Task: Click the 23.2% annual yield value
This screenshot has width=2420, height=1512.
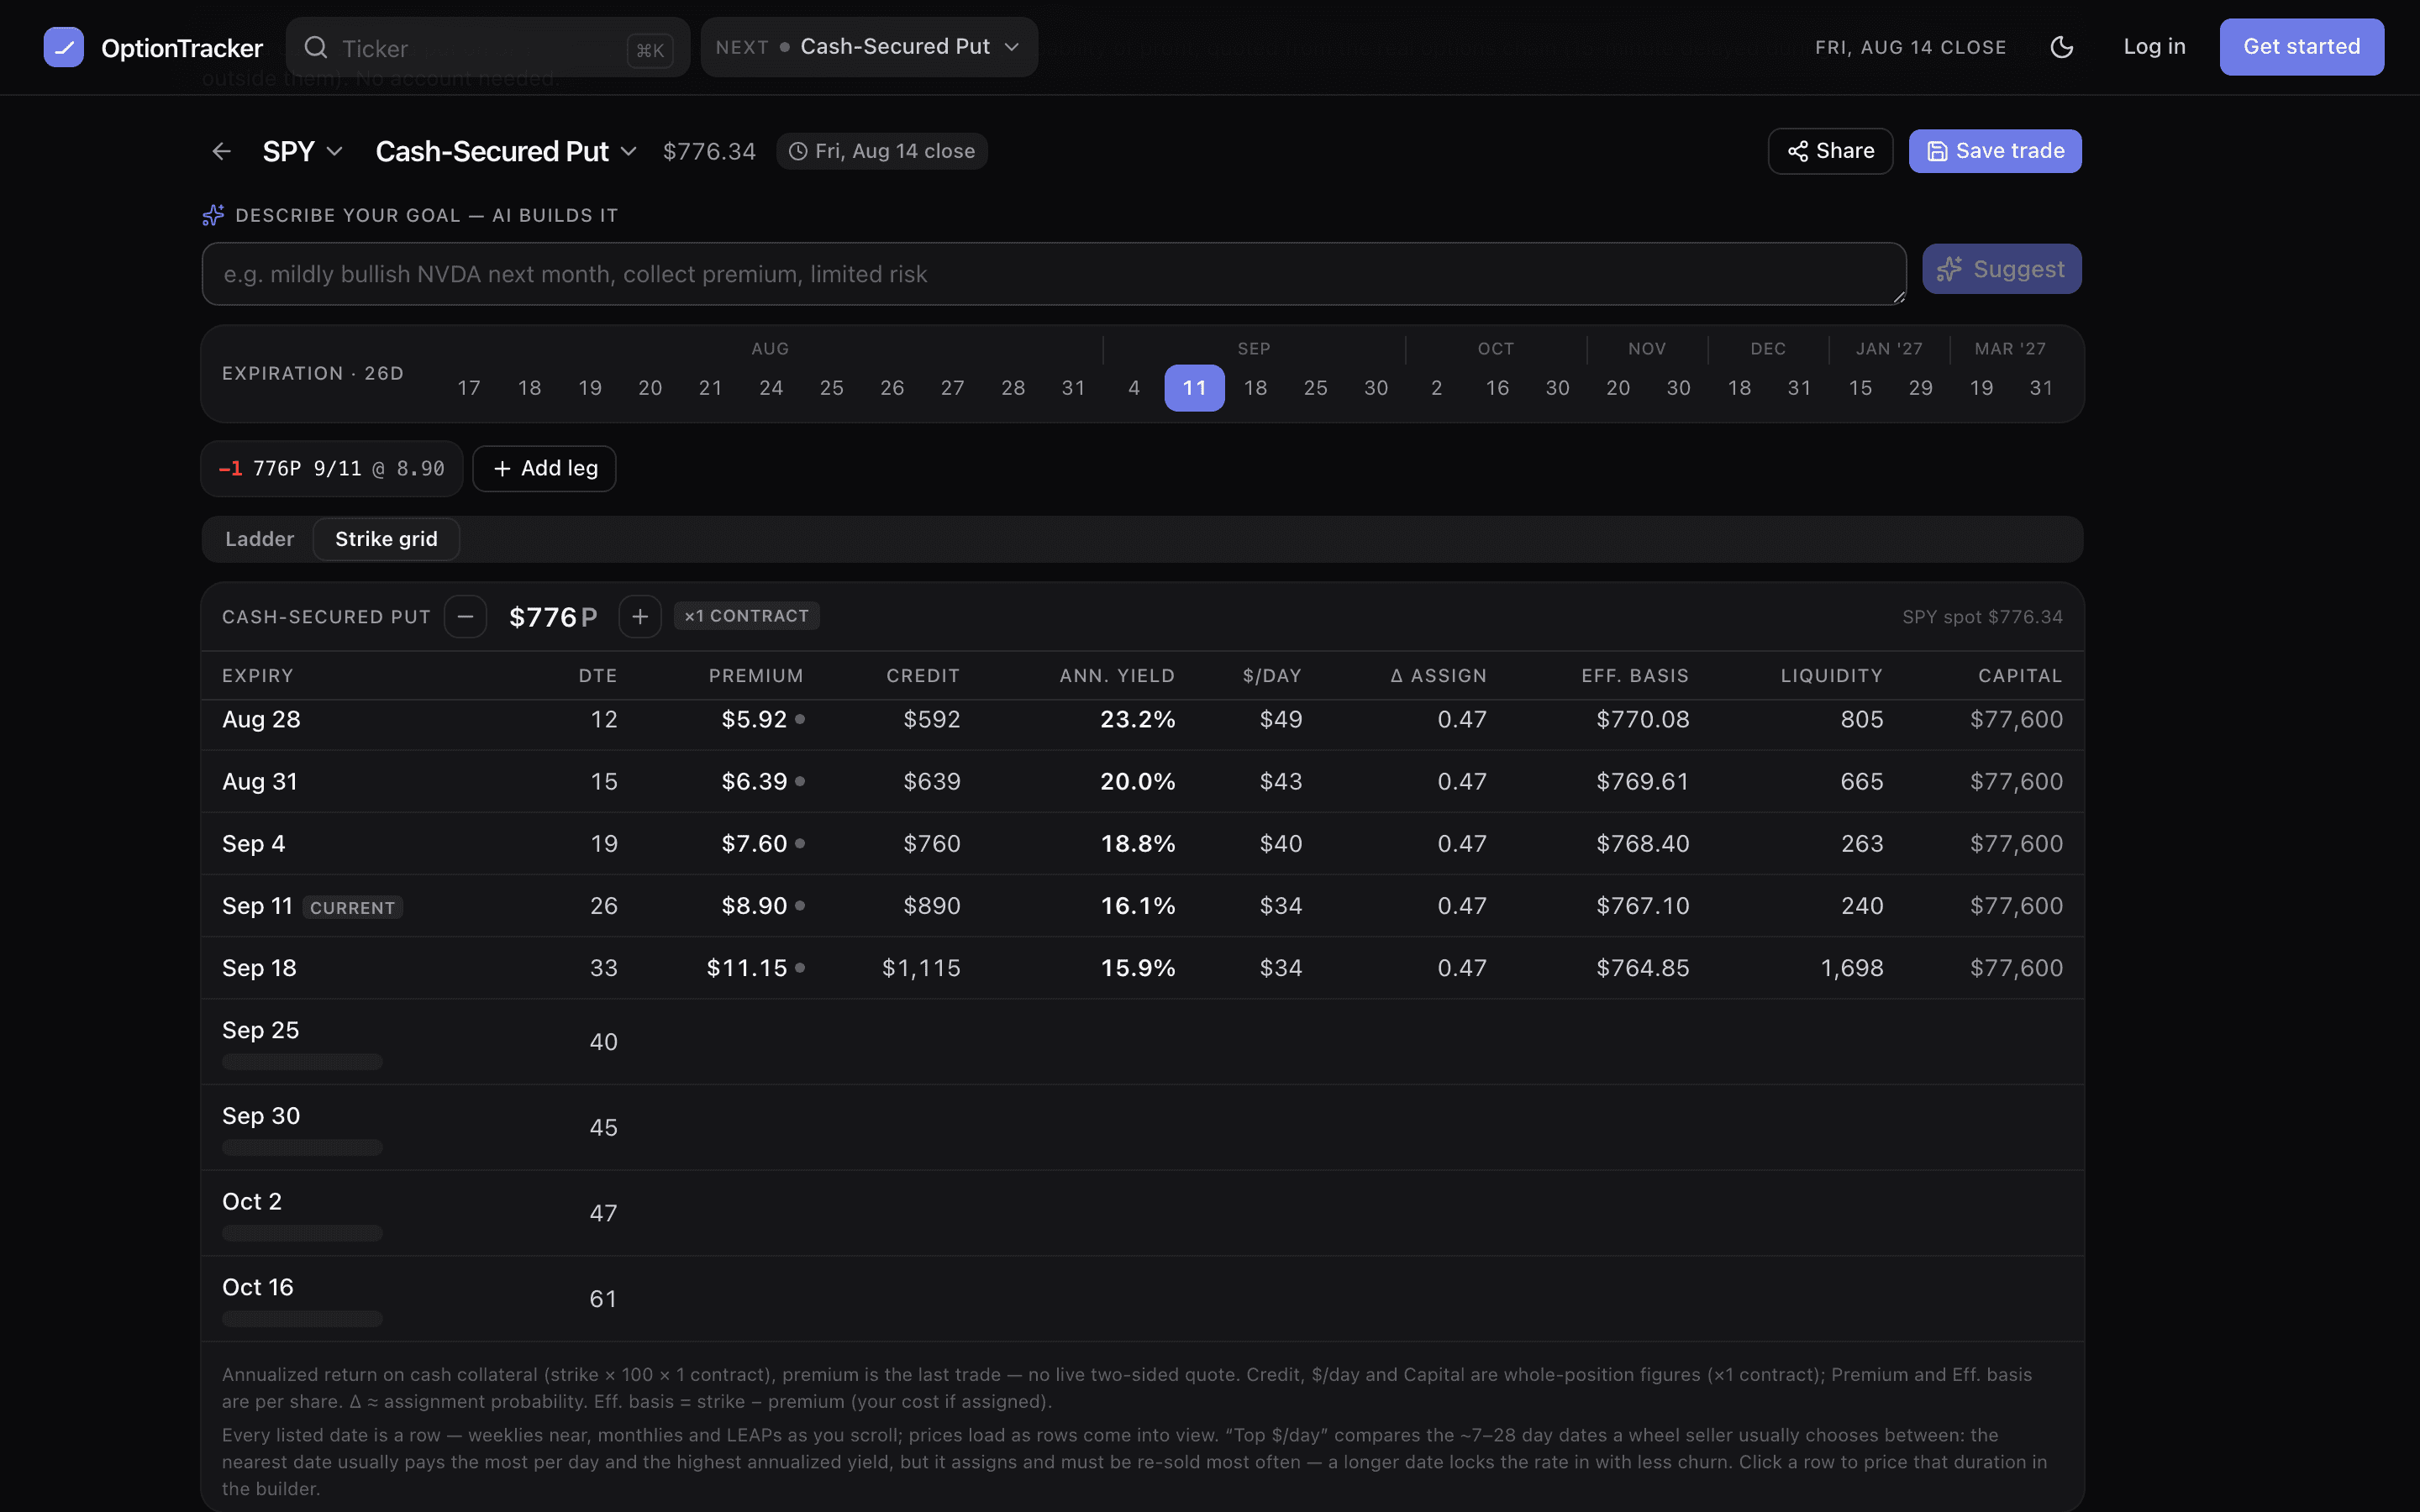Action: [x=1138, y=719]
